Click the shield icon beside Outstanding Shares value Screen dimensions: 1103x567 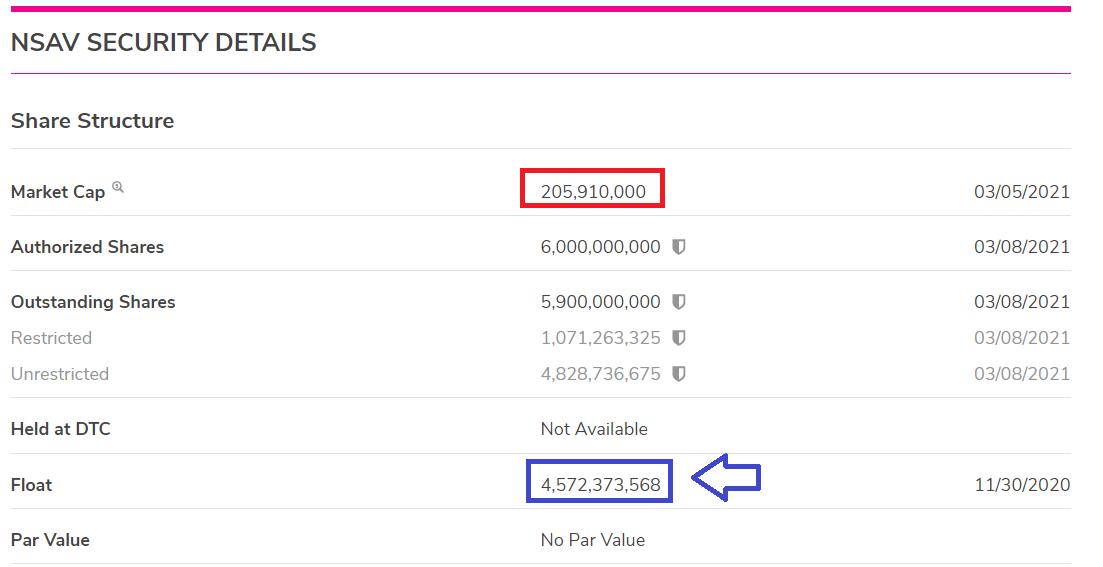pos(679,302)
